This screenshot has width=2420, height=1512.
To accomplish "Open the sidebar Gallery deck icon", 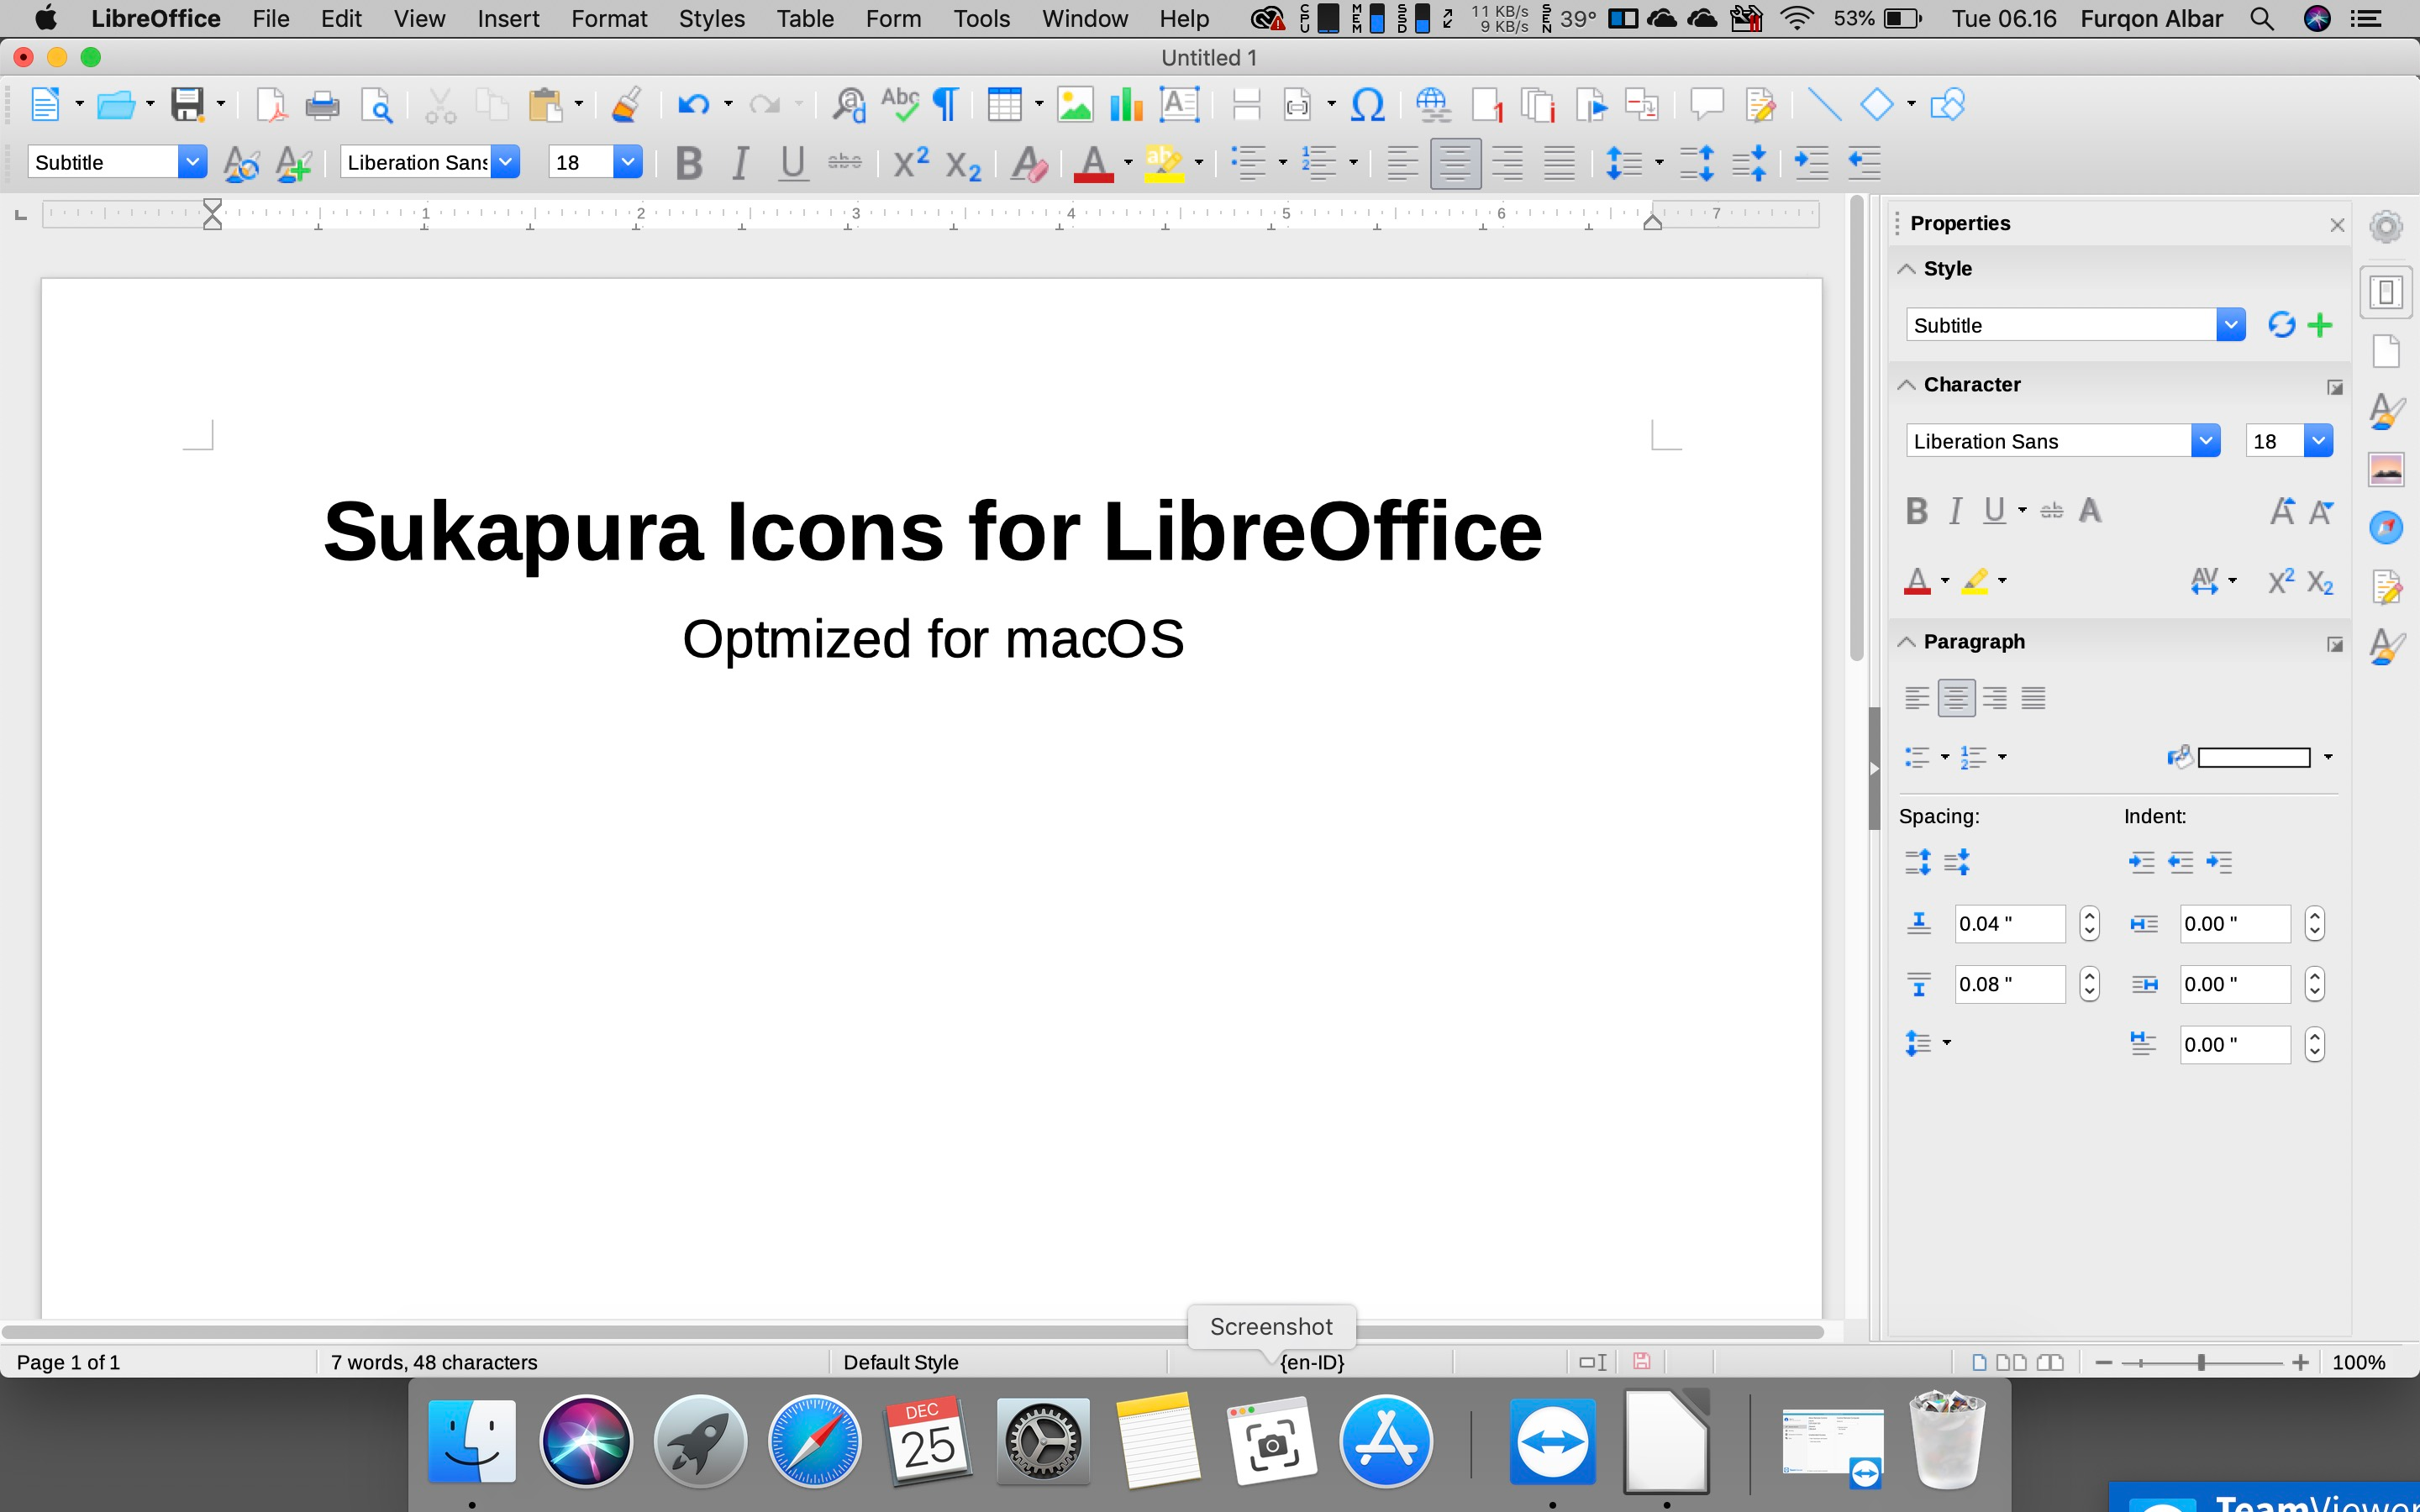I will tap(2386, 469).
